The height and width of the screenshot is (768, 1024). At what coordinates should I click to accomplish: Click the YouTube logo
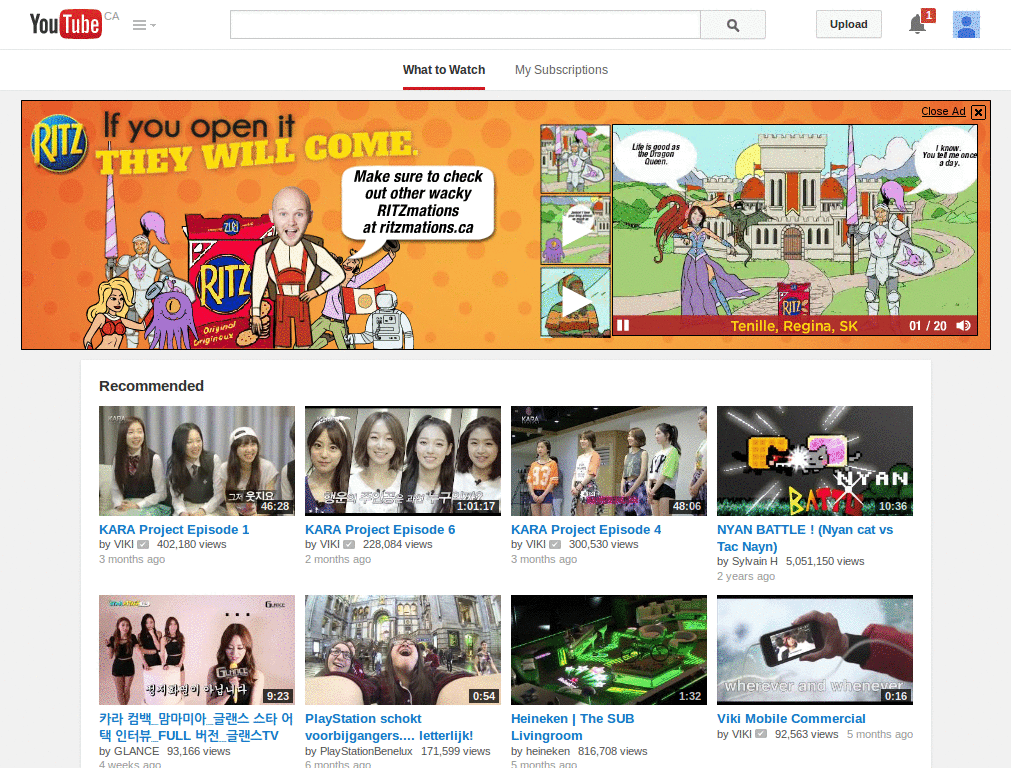[x=65, y=24]
